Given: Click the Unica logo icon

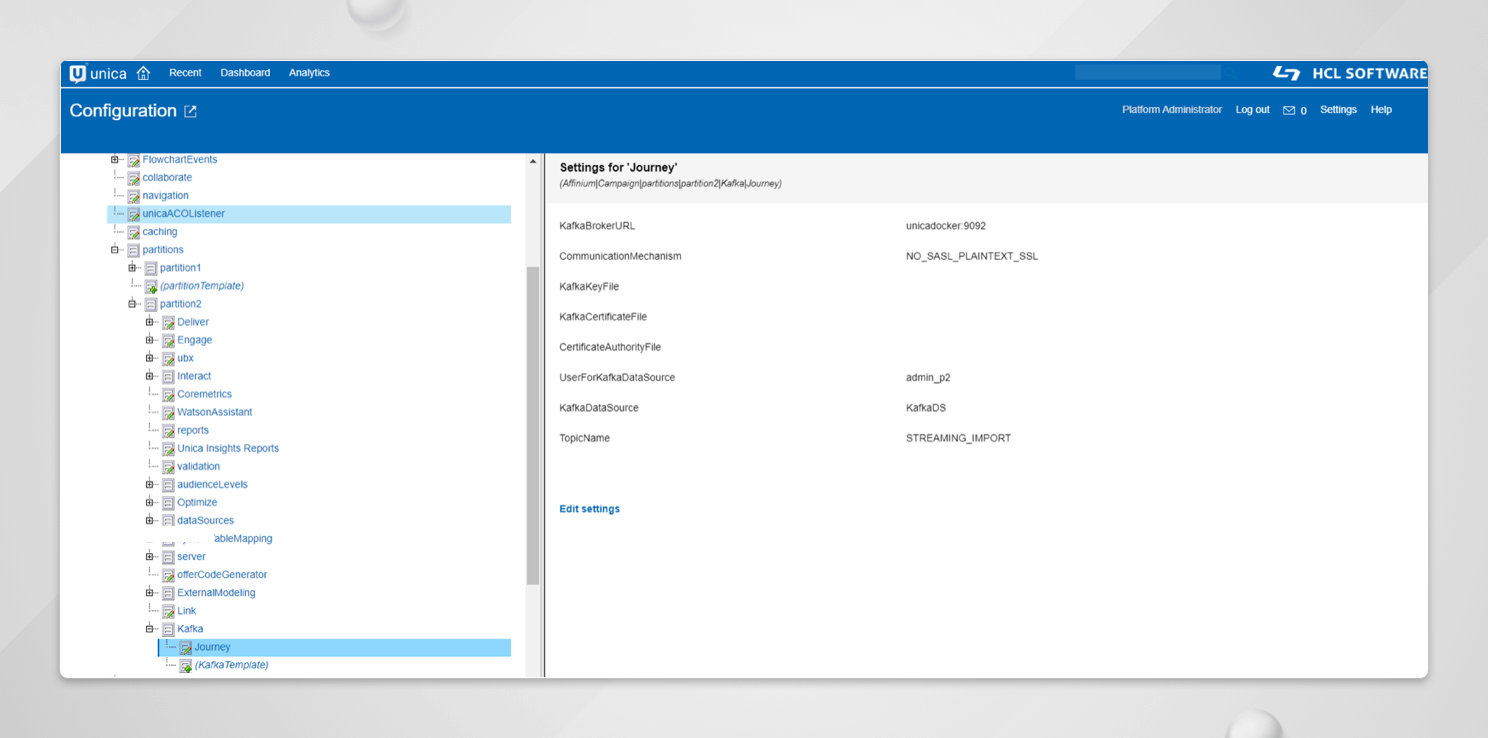Looking at the screenshot, I should [78, 73].
